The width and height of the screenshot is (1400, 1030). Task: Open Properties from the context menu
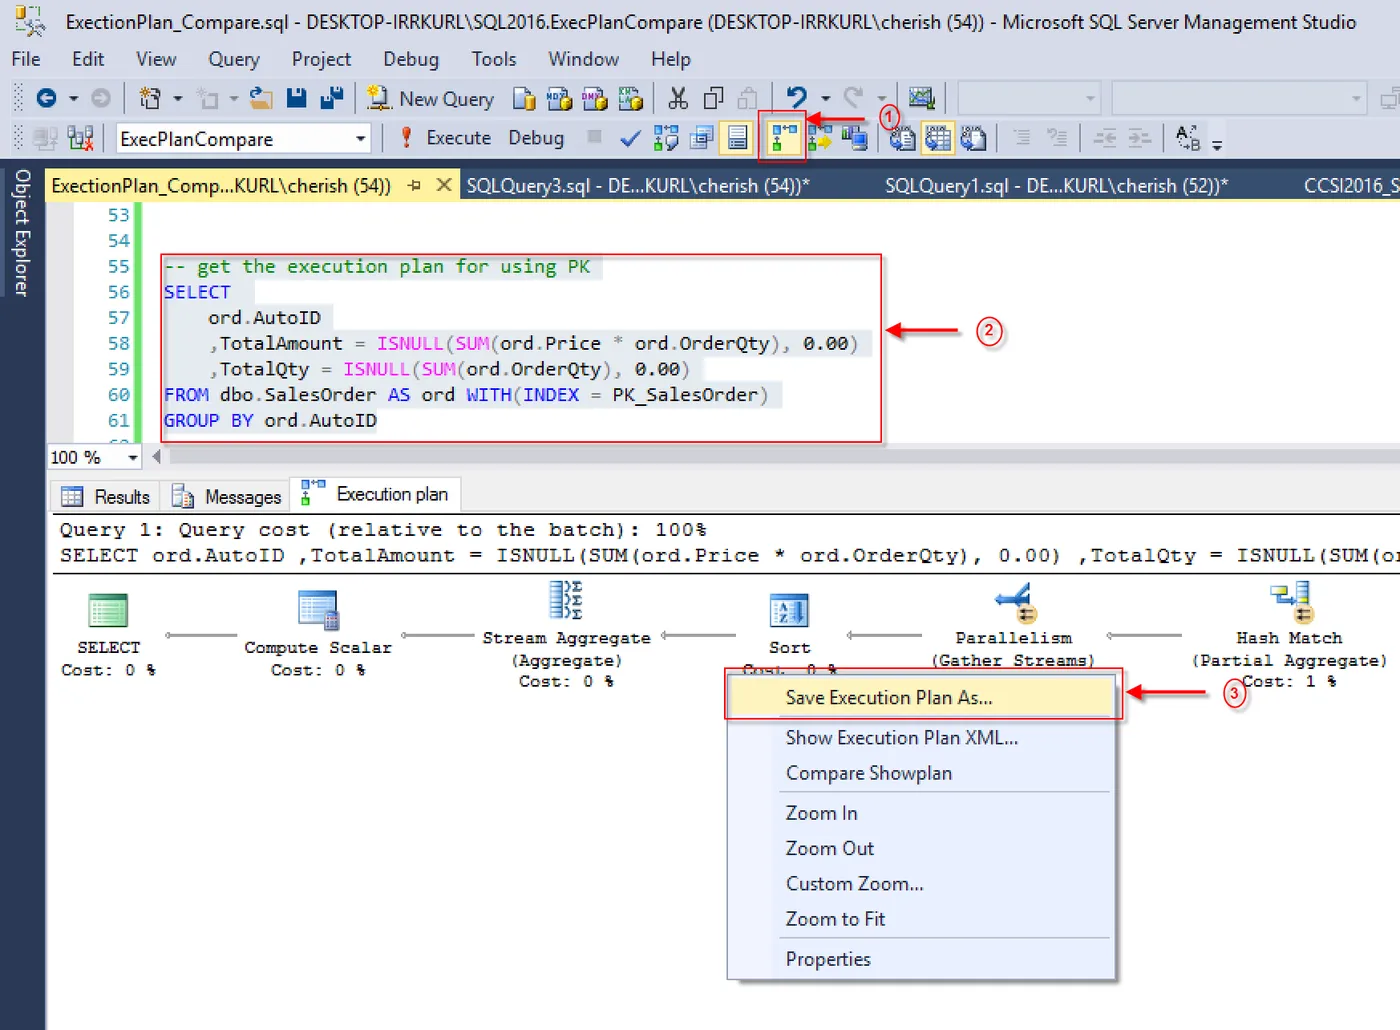(x=921, y=959)
